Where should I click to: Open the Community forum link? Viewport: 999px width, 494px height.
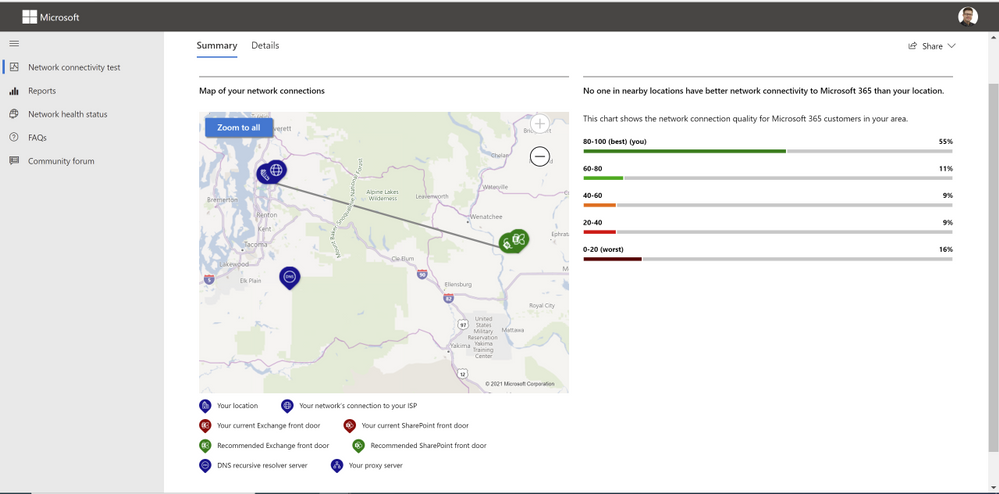61,161
